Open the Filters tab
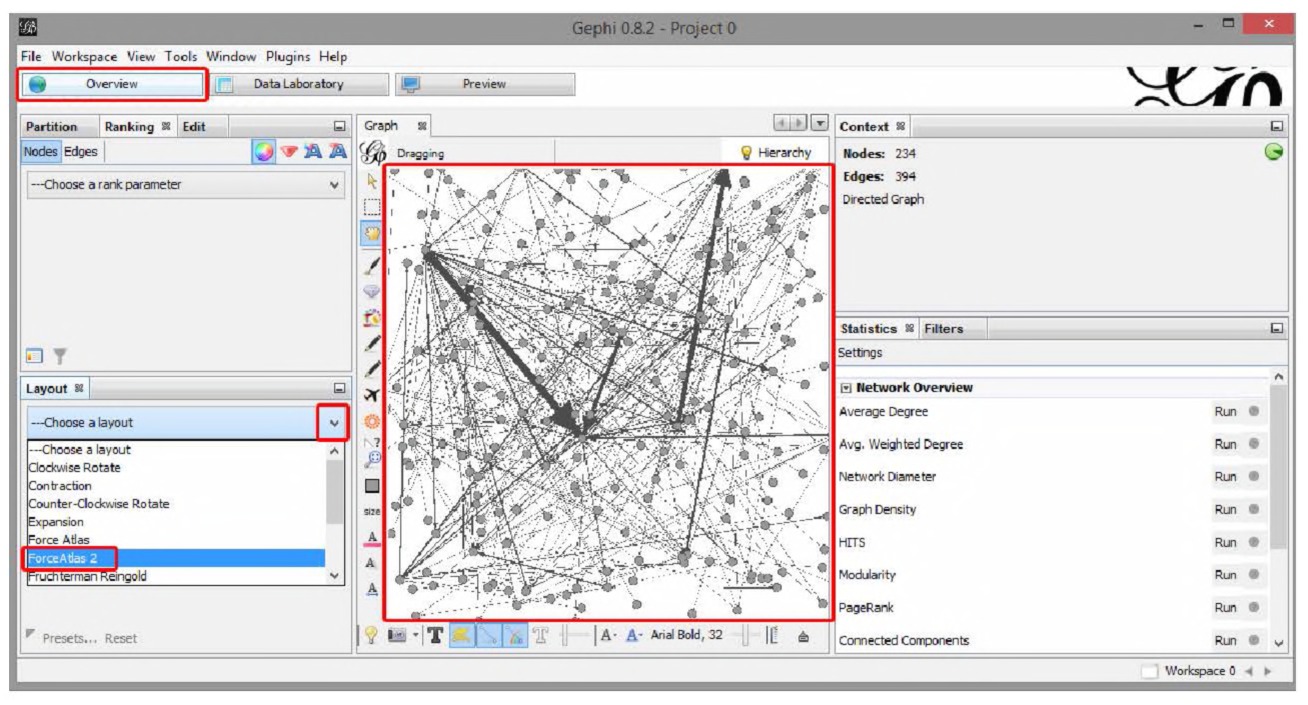 coord(942,328)
